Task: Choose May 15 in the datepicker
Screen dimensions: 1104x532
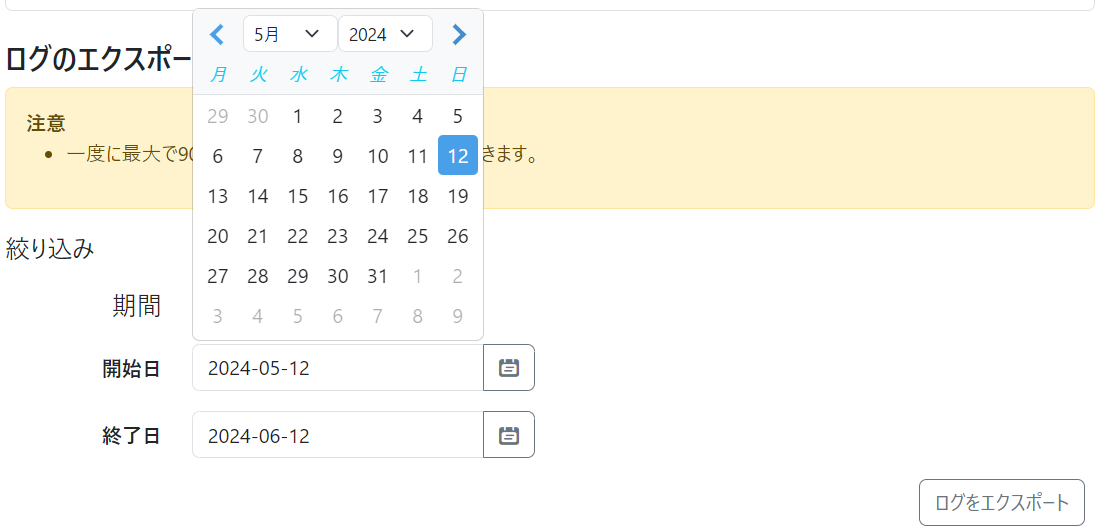Action: click(x=298, y=196)
